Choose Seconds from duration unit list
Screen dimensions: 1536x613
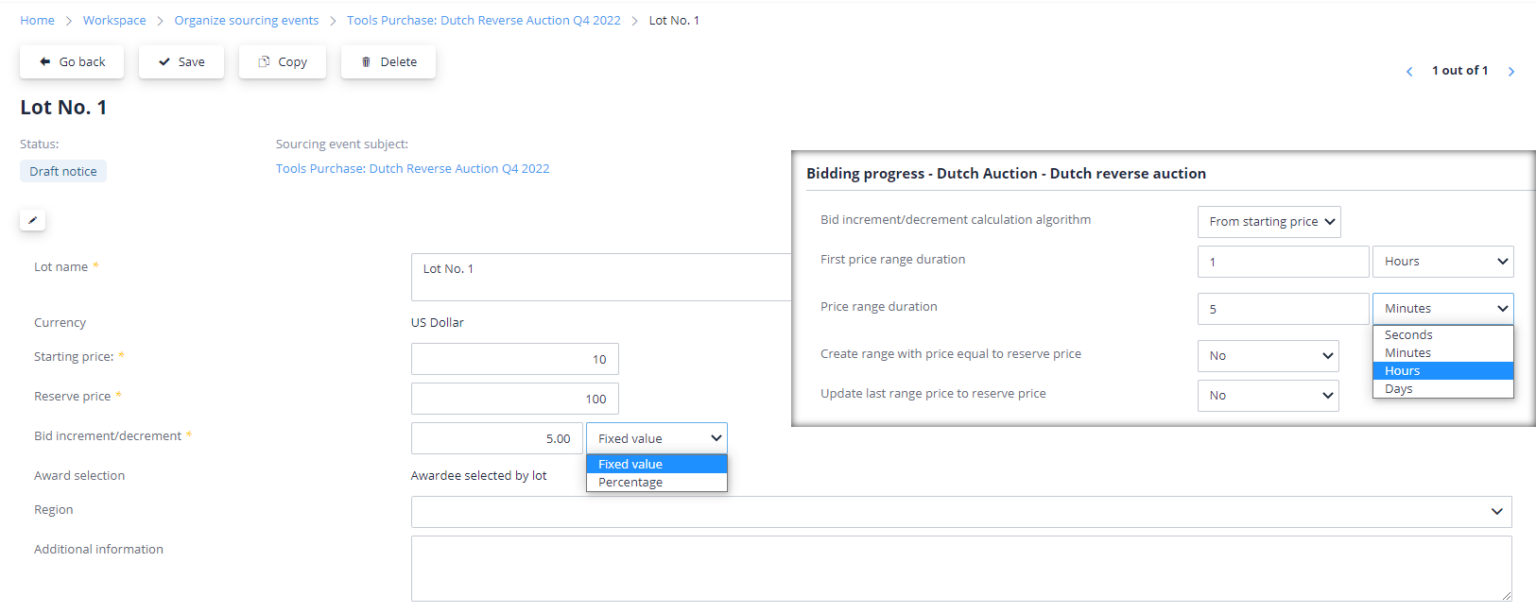1408,335
